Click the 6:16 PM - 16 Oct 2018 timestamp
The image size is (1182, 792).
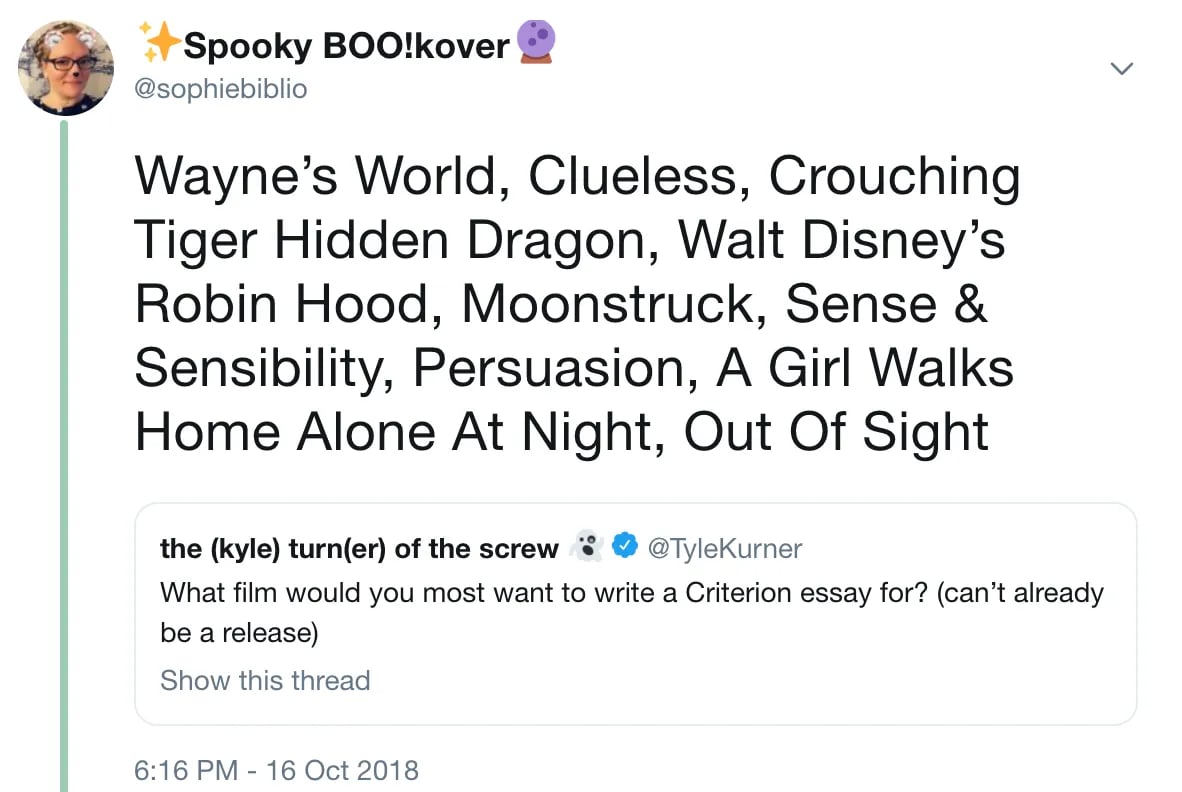[276, 771]
